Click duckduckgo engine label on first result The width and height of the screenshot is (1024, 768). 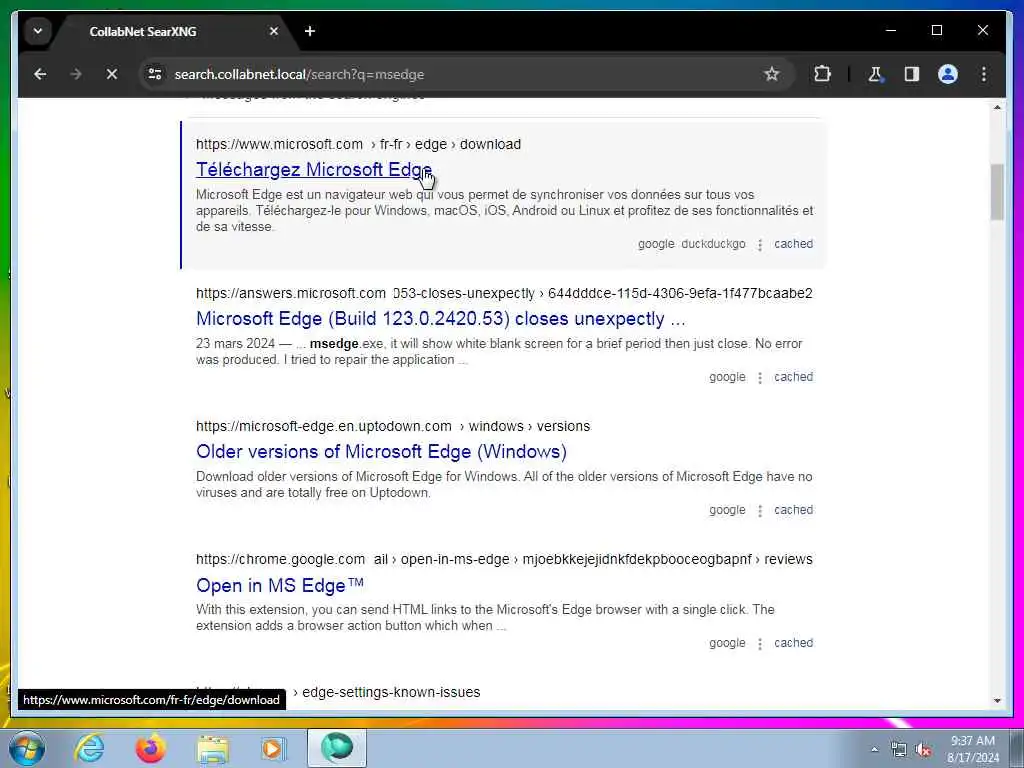(713, 244)
